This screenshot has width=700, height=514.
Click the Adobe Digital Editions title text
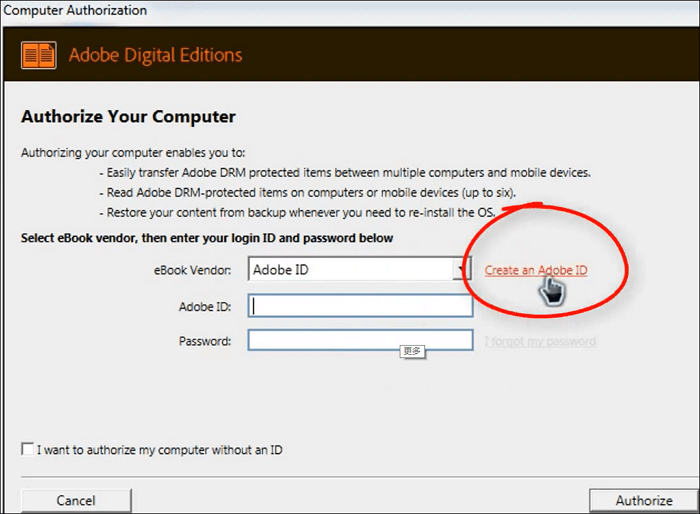[155, 55]
